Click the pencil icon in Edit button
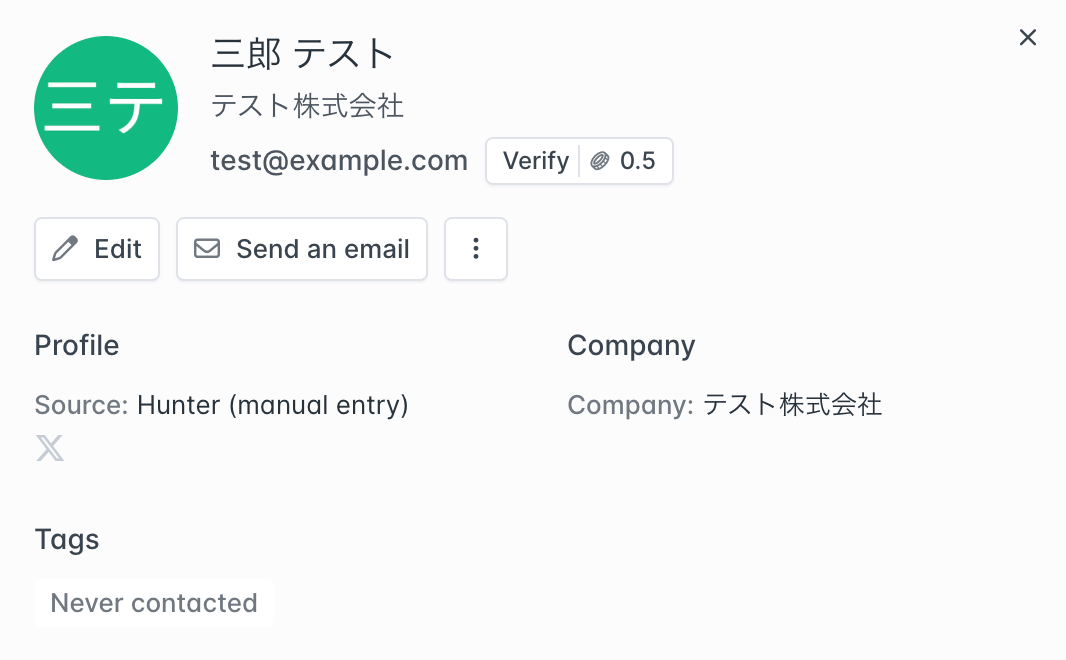This screenshot has width=1066, height=660. pos(65,249)
